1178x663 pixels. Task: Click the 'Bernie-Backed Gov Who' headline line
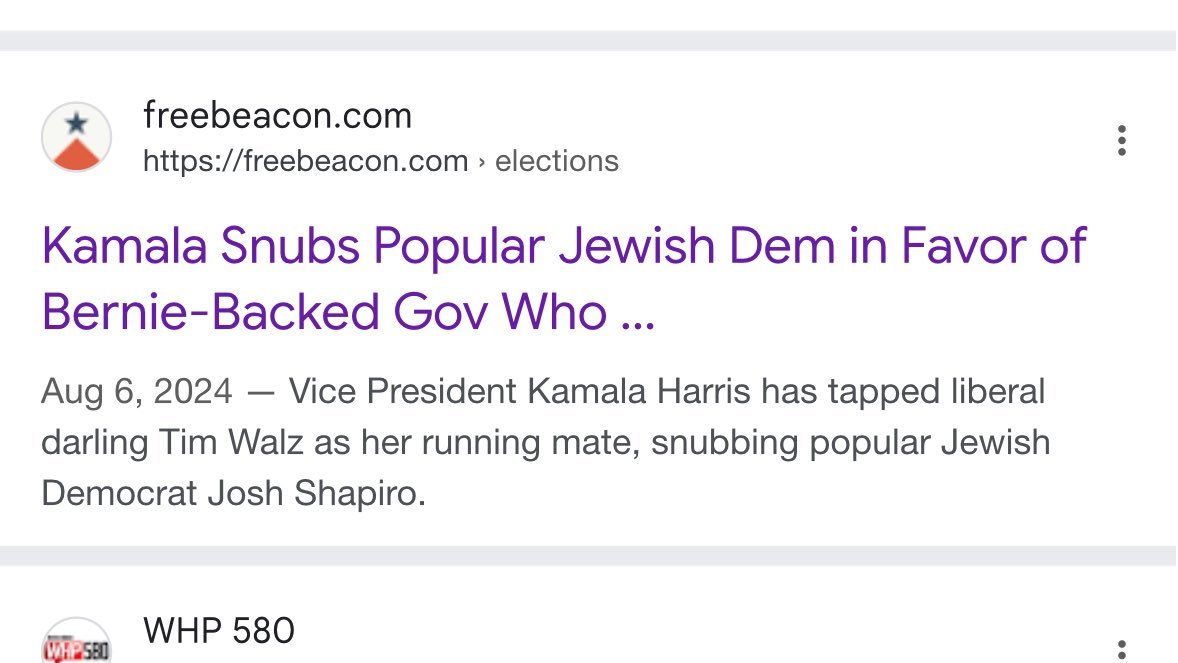324,312
